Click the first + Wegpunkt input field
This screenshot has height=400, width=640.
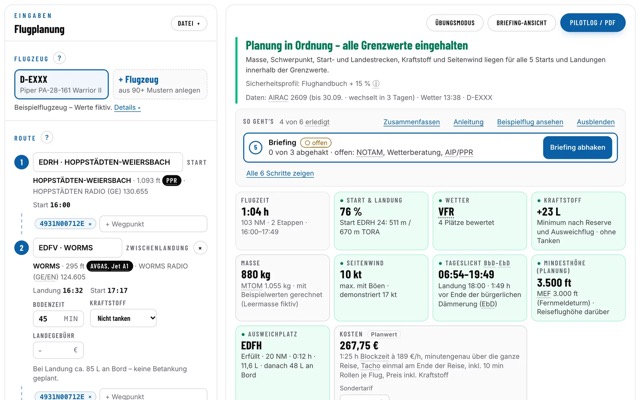[x=153, y=224]
